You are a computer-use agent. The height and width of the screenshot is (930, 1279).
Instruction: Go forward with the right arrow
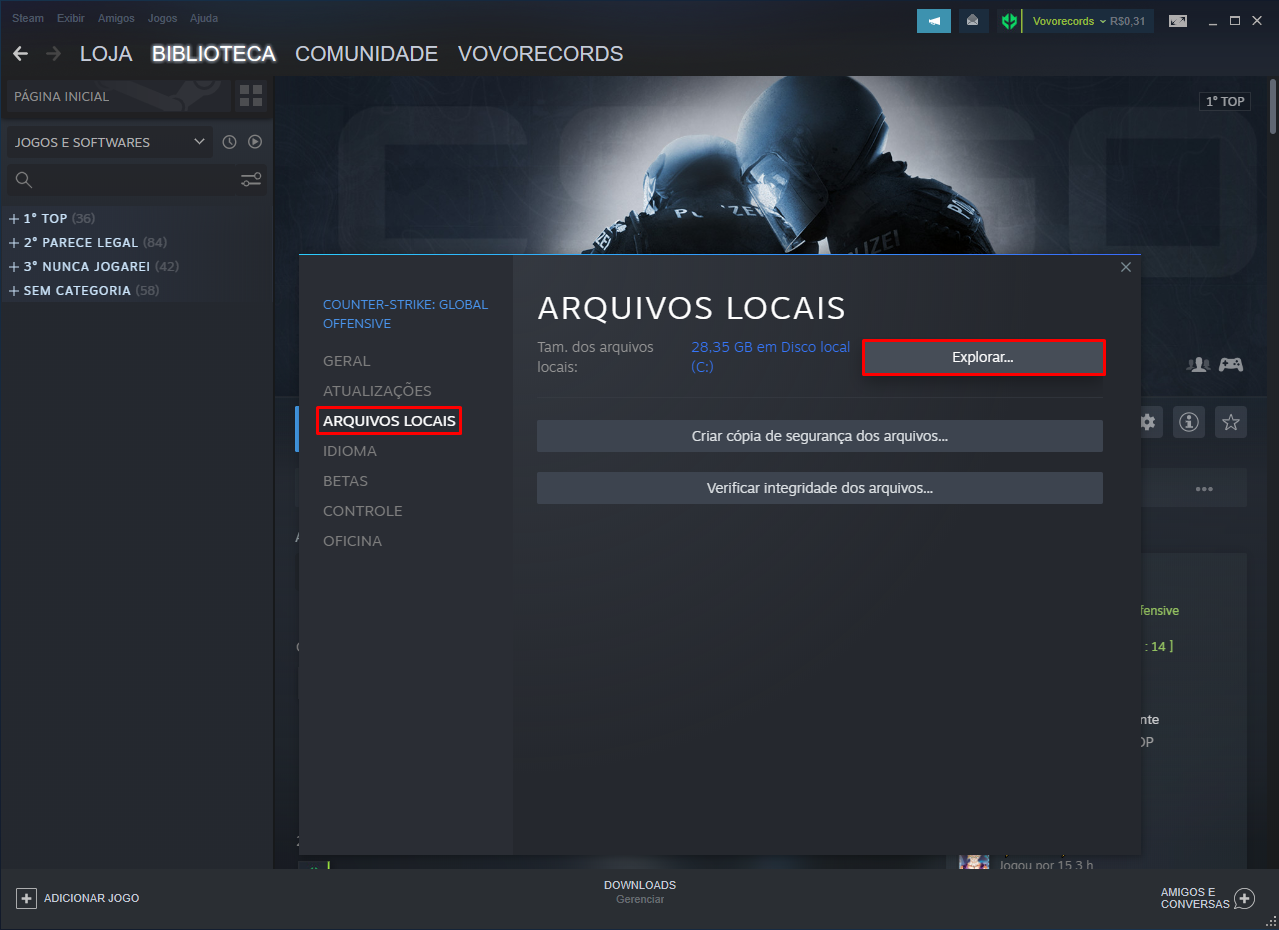tap(53, 53)
